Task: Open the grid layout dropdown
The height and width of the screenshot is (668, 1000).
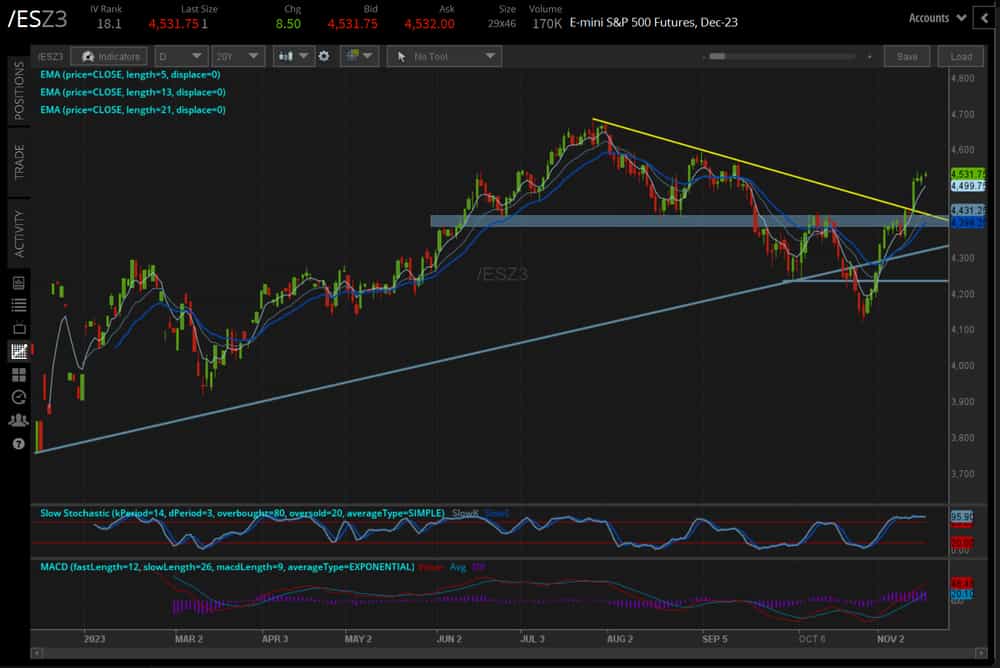Action: [360, 56]
